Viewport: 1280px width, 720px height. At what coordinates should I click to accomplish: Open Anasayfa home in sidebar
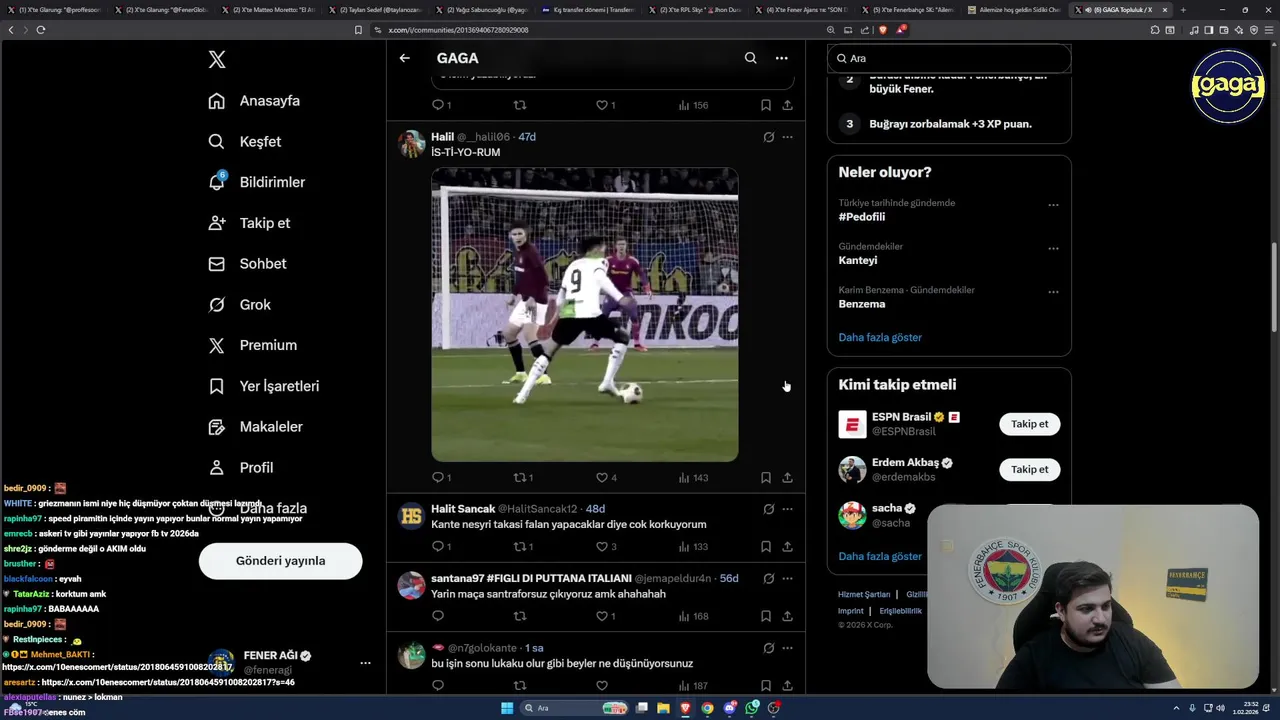click(254, 101)
